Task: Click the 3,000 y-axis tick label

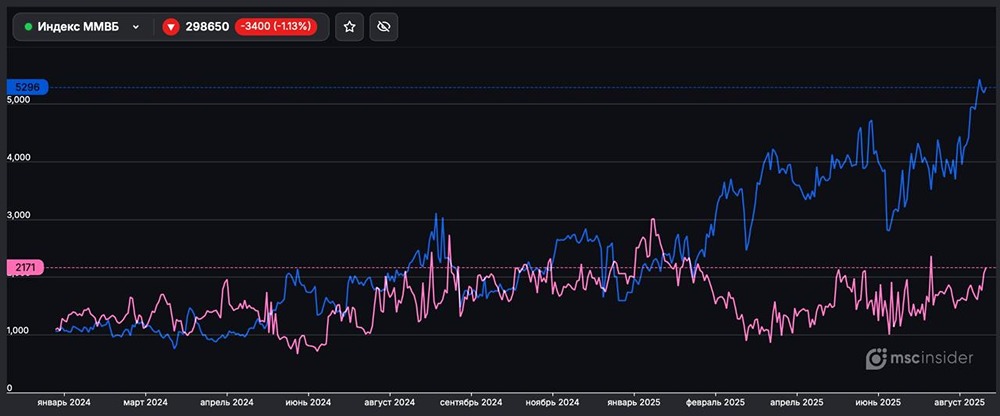Action: pyautogui.click(x=19, y=216)
